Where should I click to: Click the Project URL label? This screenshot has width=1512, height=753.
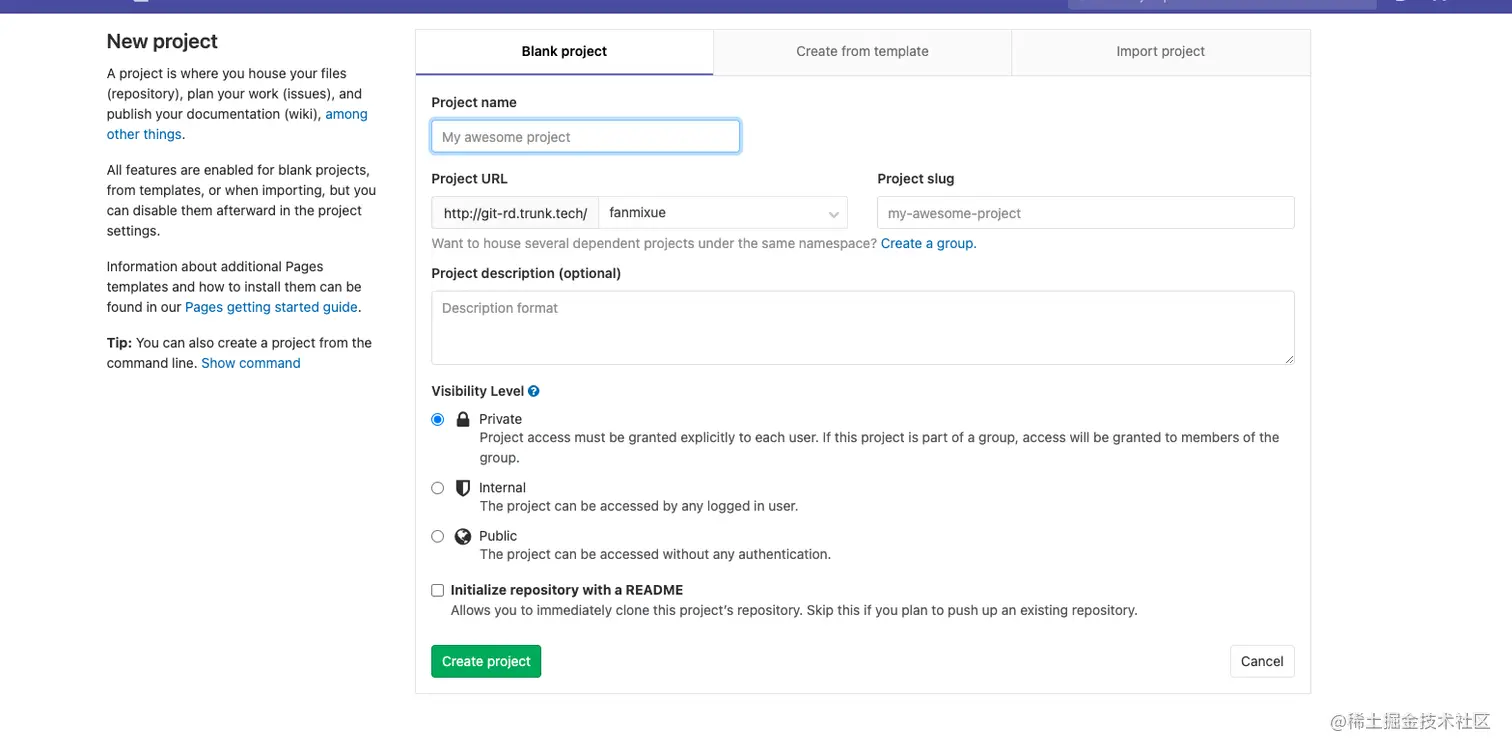tap(469, 179)
